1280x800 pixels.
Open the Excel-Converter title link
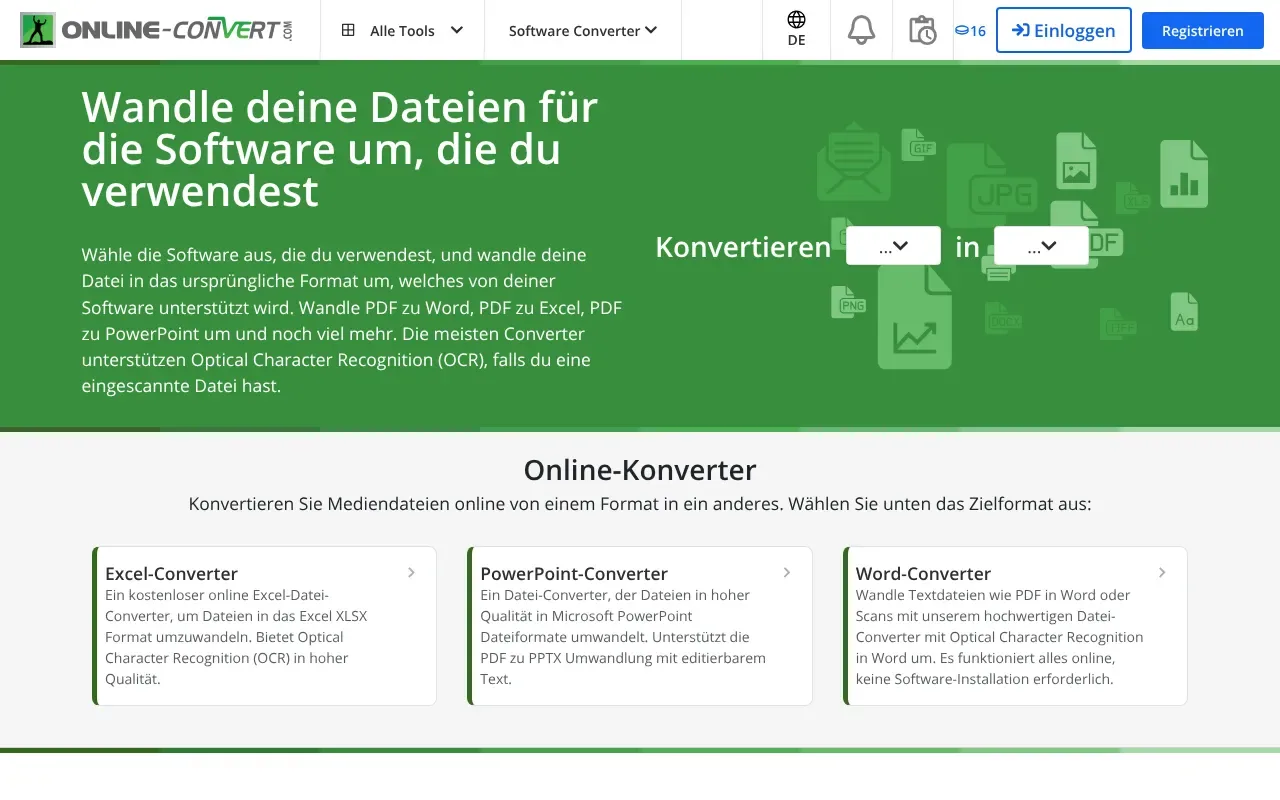171,574
